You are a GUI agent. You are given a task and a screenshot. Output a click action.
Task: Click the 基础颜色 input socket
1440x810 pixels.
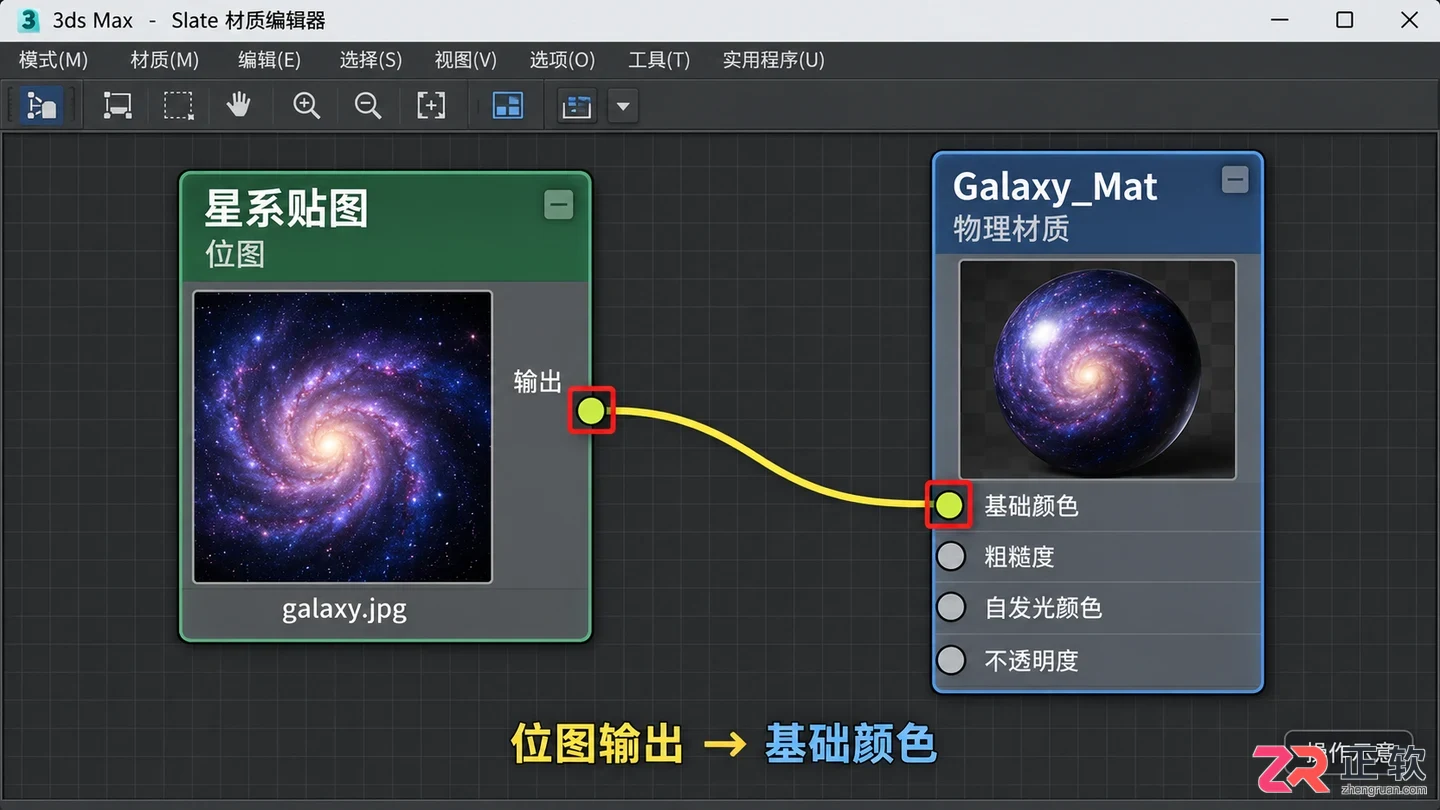pyautogui.click(x=948, y=505)
